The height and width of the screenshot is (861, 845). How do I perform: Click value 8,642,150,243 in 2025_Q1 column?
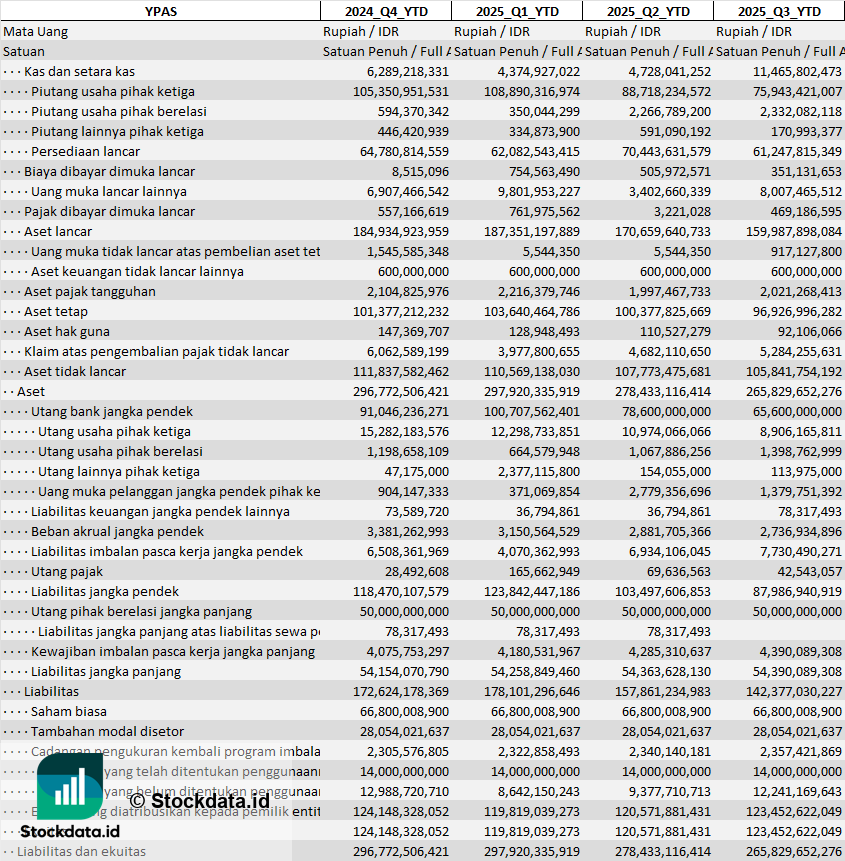click(x=539, y=792)
